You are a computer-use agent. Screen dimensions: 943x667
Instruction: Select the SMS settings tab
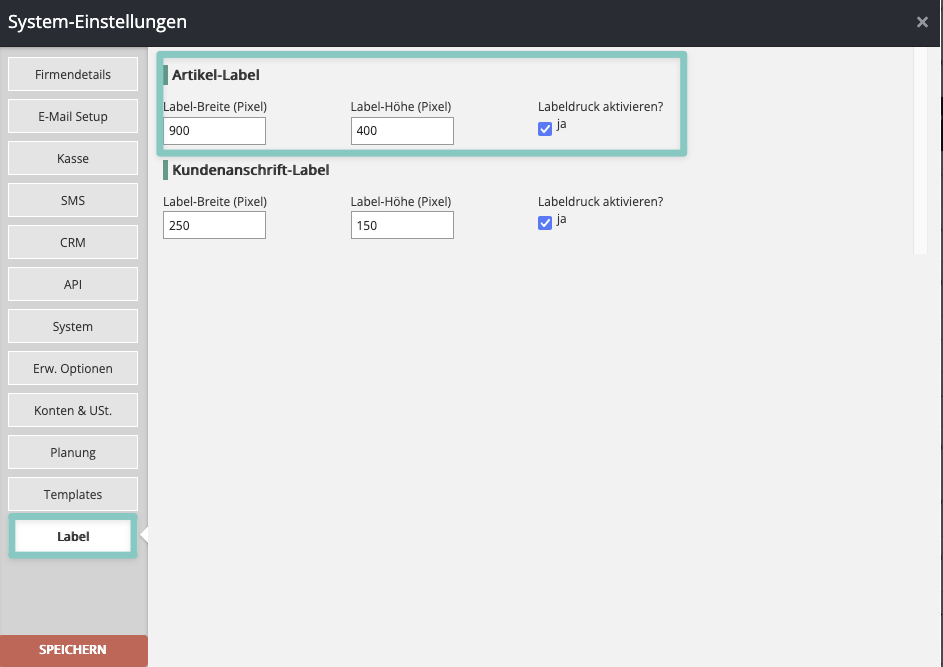73,201
